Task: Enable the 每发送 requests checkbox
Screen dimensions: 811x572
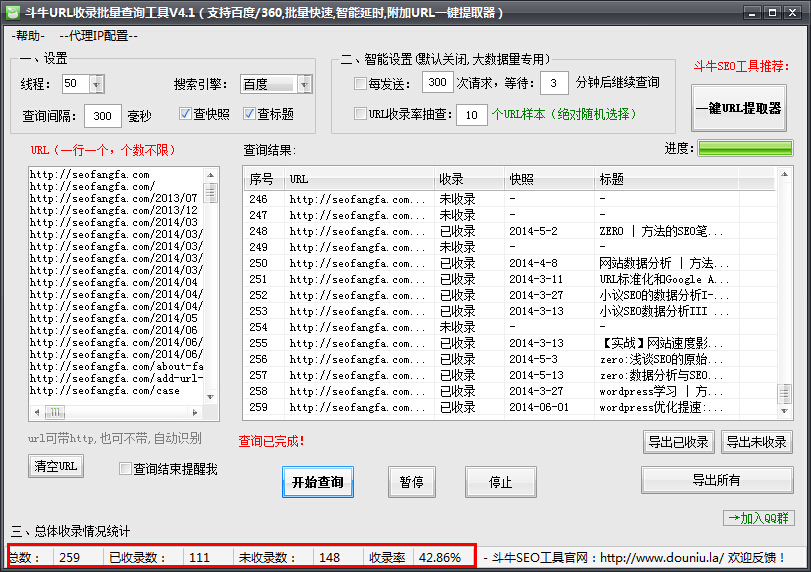Action: (360, 83)
